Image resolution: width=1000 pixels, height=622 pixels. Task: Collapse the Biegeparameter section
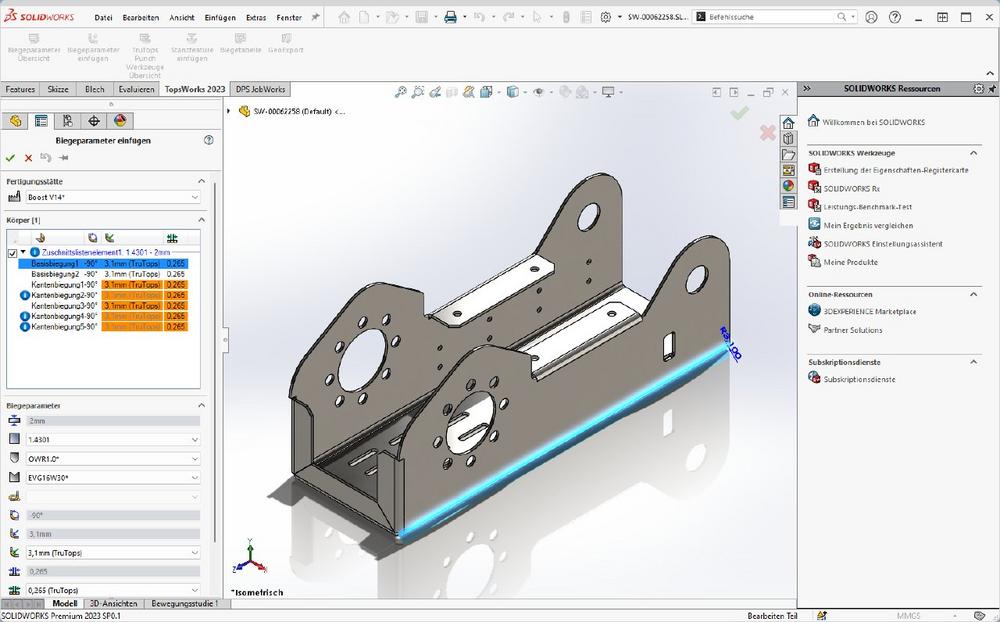pyautogui.click(x=202, y=405)
